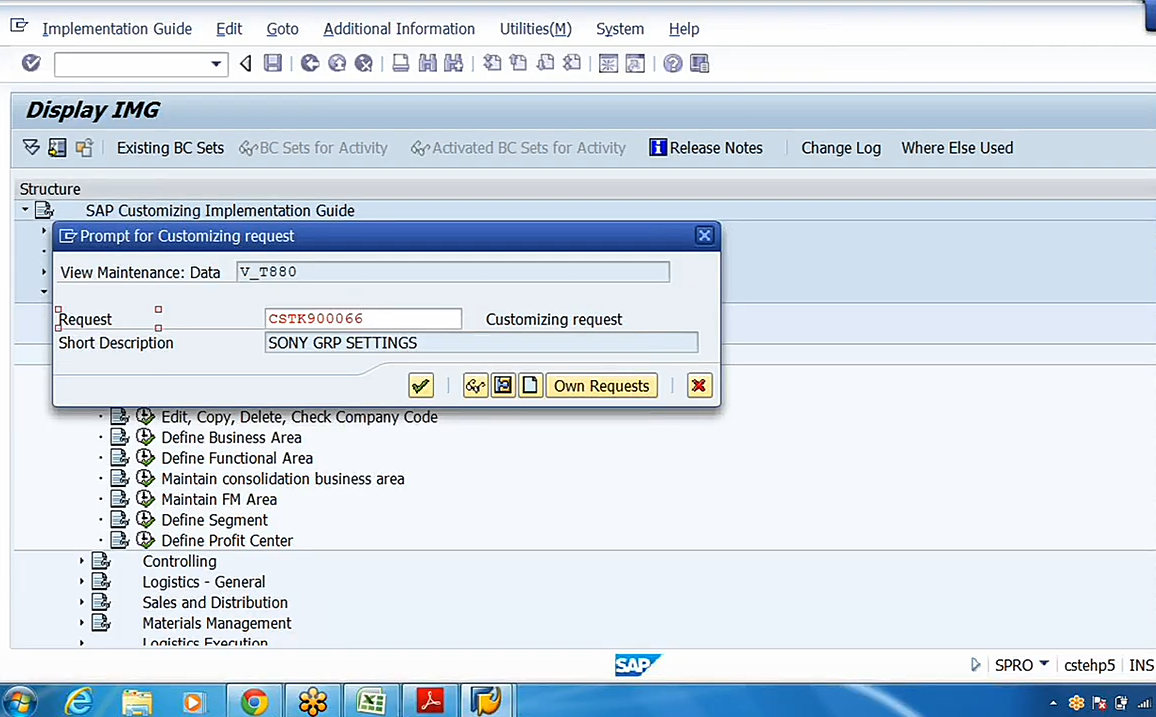Click the blue Release Notes info icon
This screenshot has width=1156, height=717.
[x=657, y=147]
